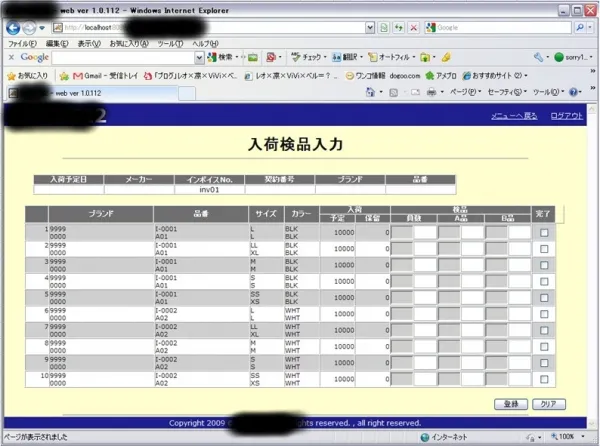Click the Refresh page icon
Screen dimensions: 600x446
point(399,28)
